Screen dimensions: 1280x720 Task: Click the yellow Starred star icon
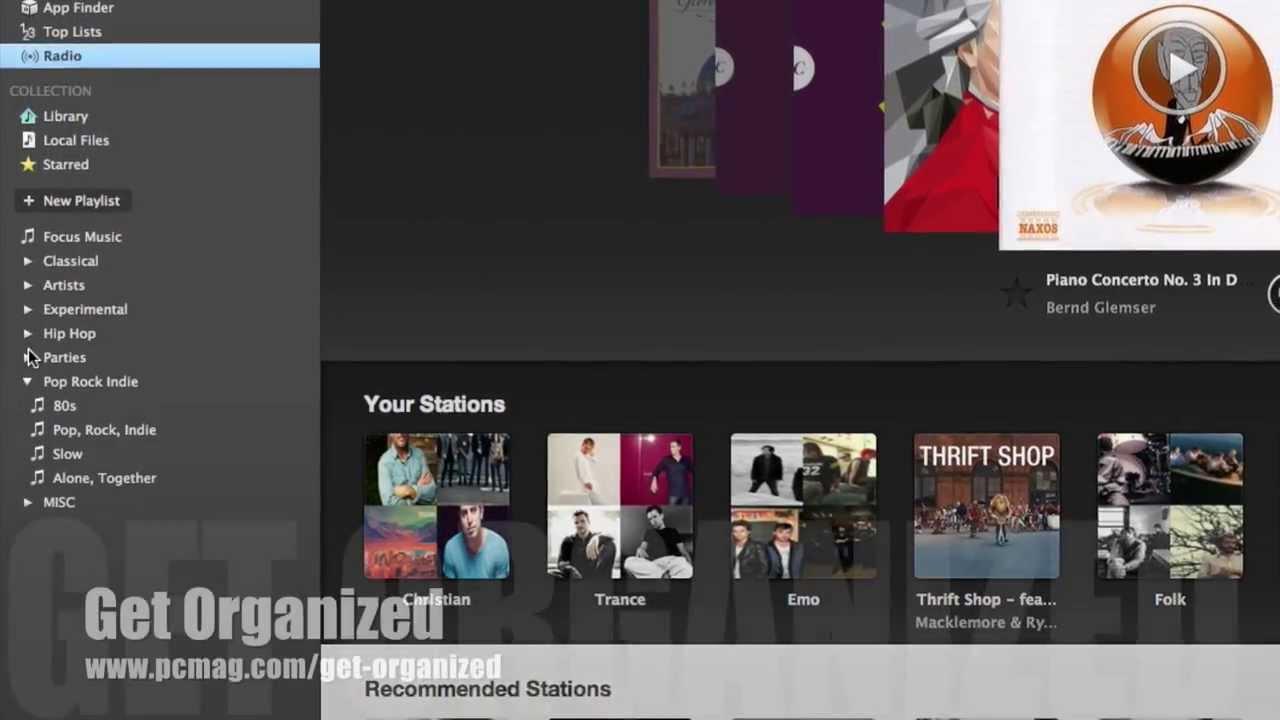(28, 164)
